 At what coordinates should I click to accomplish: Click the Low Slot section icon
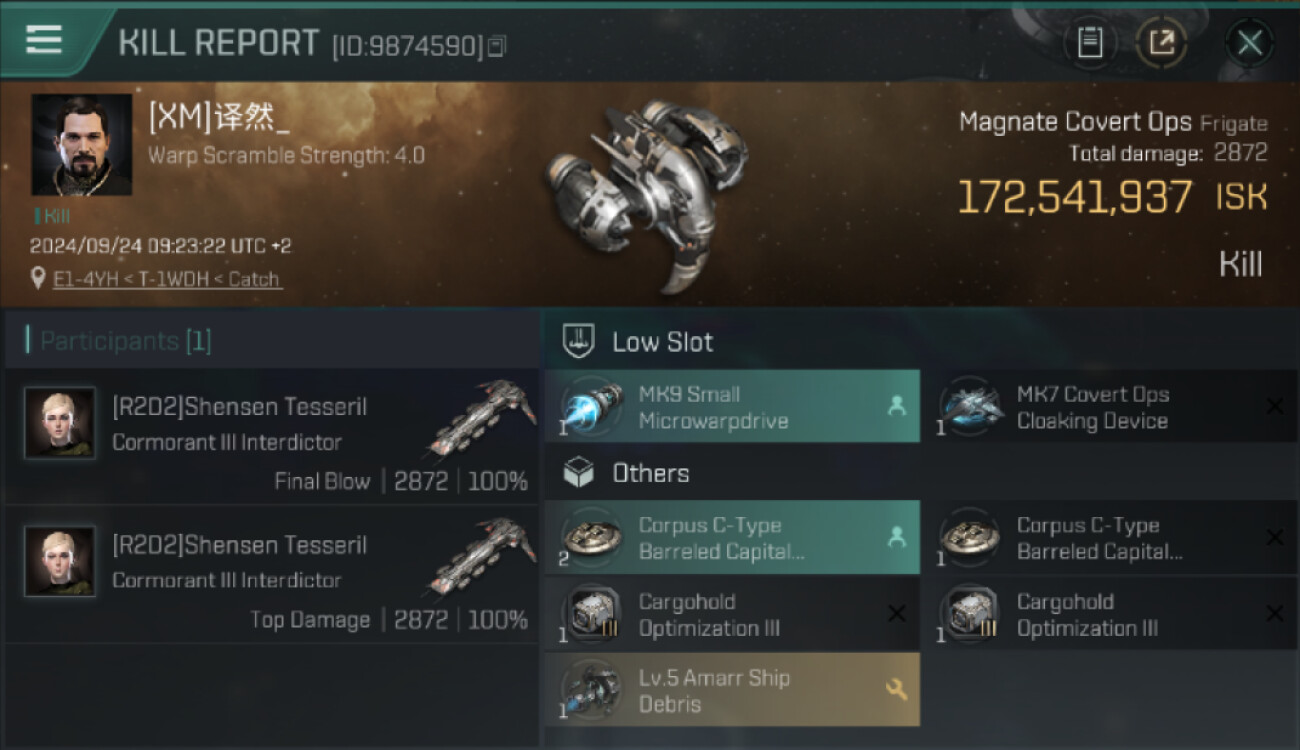579,341
